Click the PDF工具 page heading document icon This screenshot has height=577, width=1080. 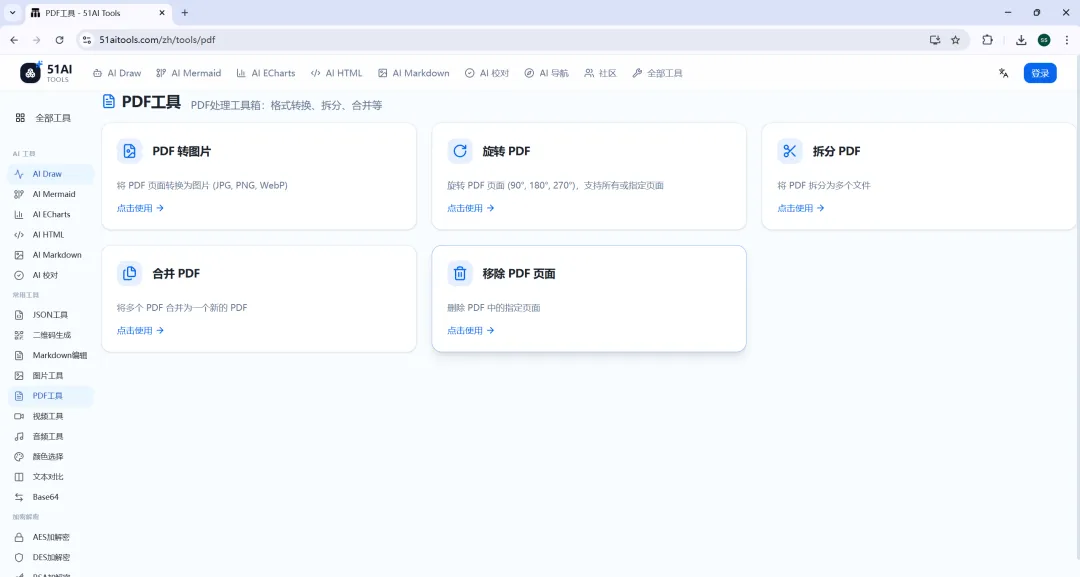pos(109,102)
